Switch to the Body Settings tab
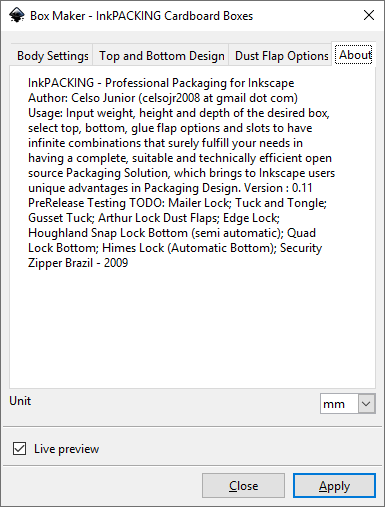Screen dimensions: 385x507 pyautogui.click(x=53, y=56)
